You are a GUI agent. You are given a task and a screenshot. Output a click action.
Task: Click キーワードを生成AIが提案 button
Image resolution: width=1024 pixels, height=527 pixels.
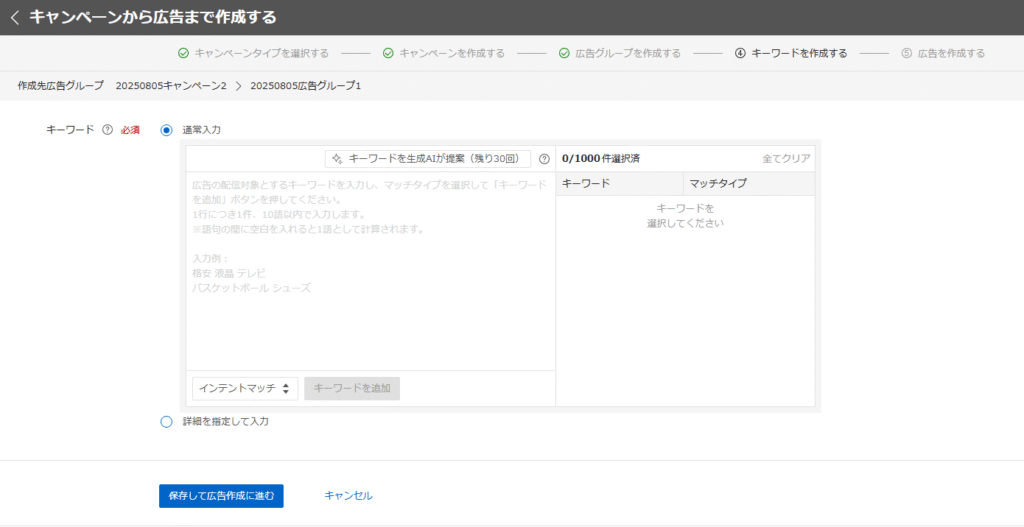click(428, 159)
